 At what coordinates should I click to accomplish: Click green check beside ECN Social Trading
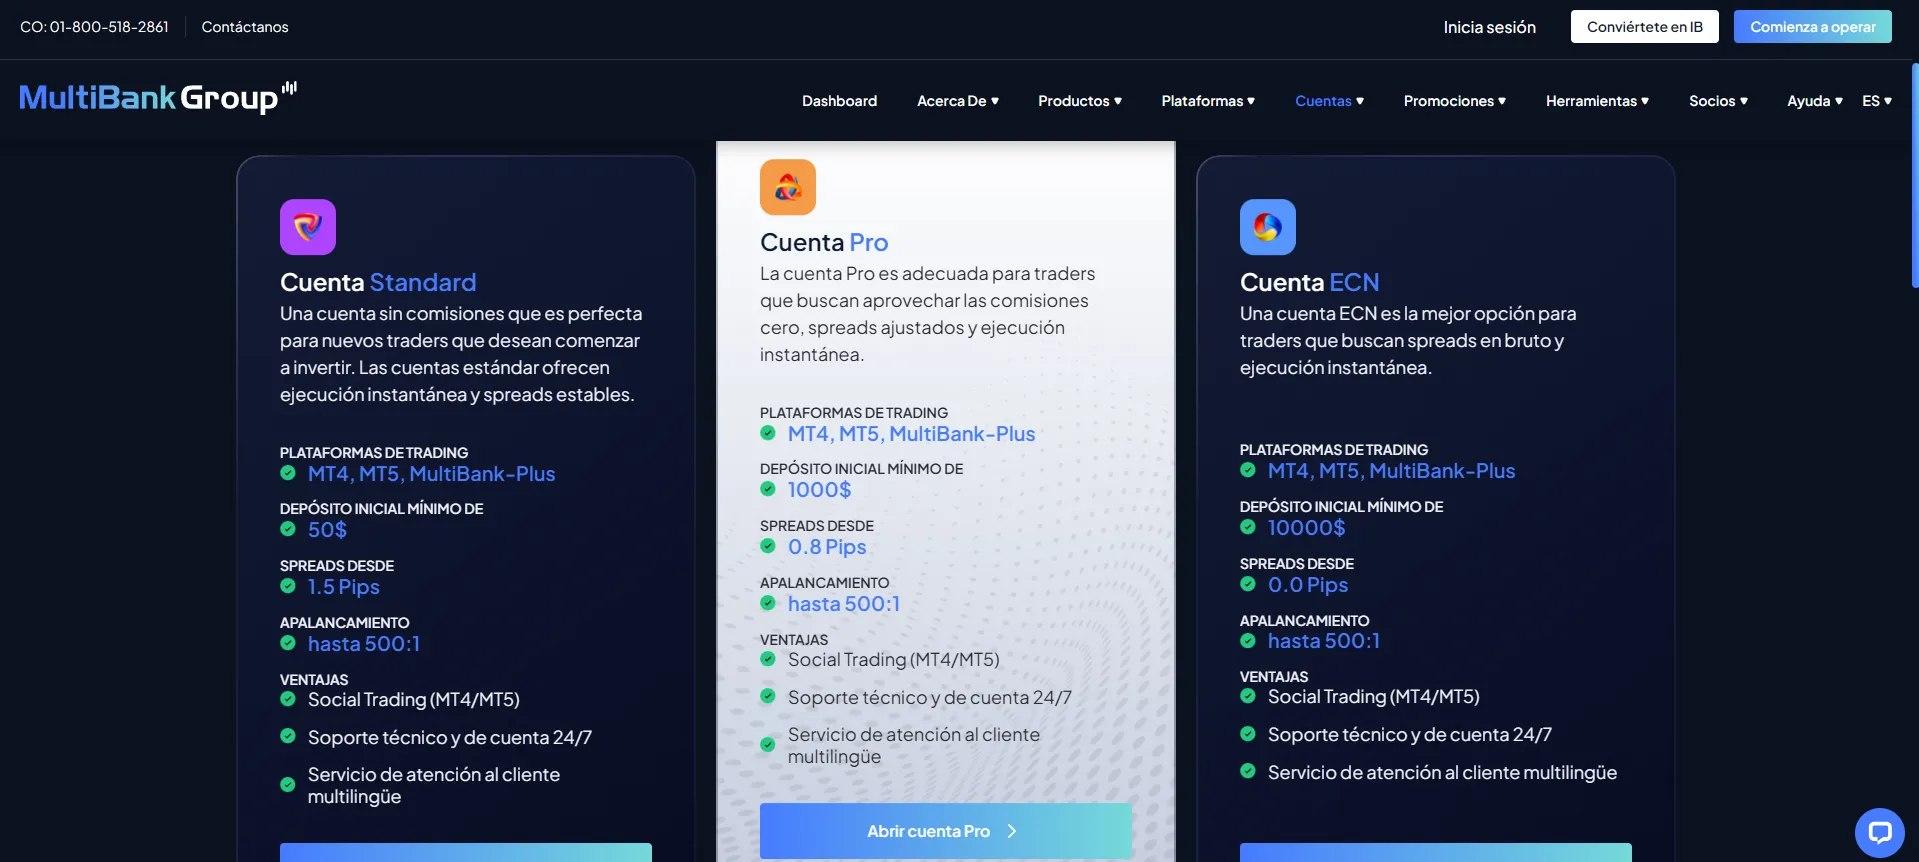(1248, 696)
